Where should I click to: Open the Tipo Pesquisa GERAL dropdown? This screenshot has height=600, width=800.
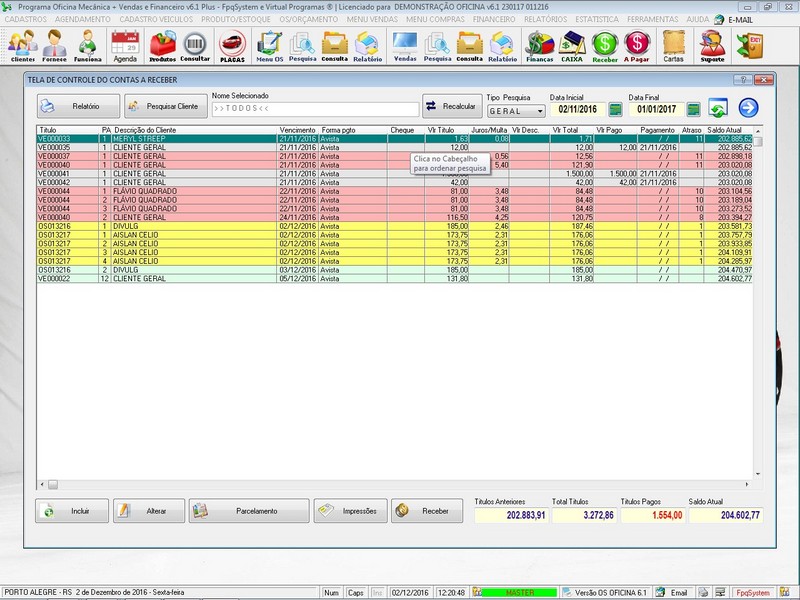pyautogui.click(x=516, y=111)
